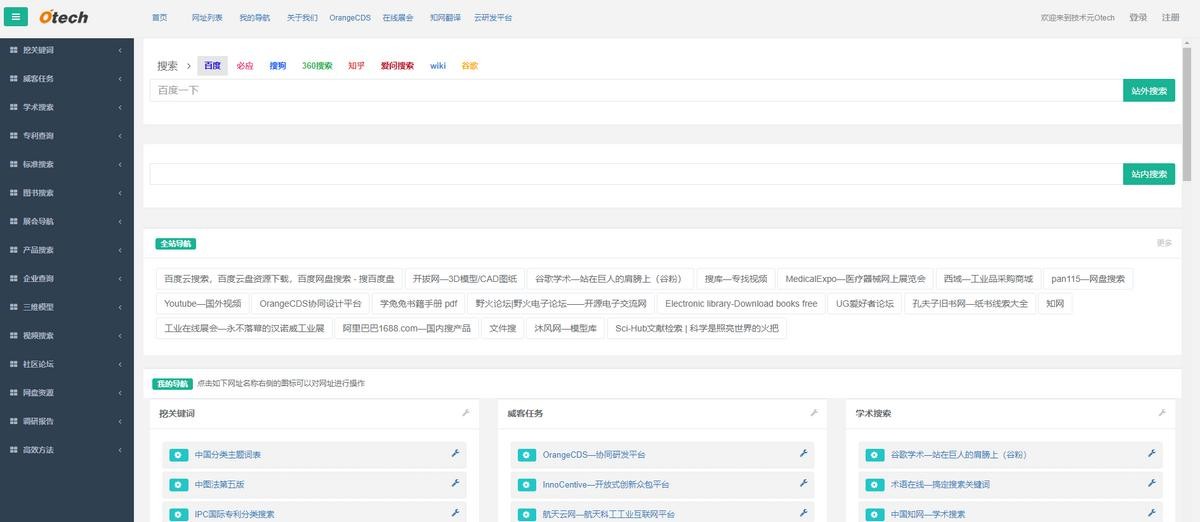Open 网址列表 in the top navigation
Screen dimensions: 1200x522
207,18
